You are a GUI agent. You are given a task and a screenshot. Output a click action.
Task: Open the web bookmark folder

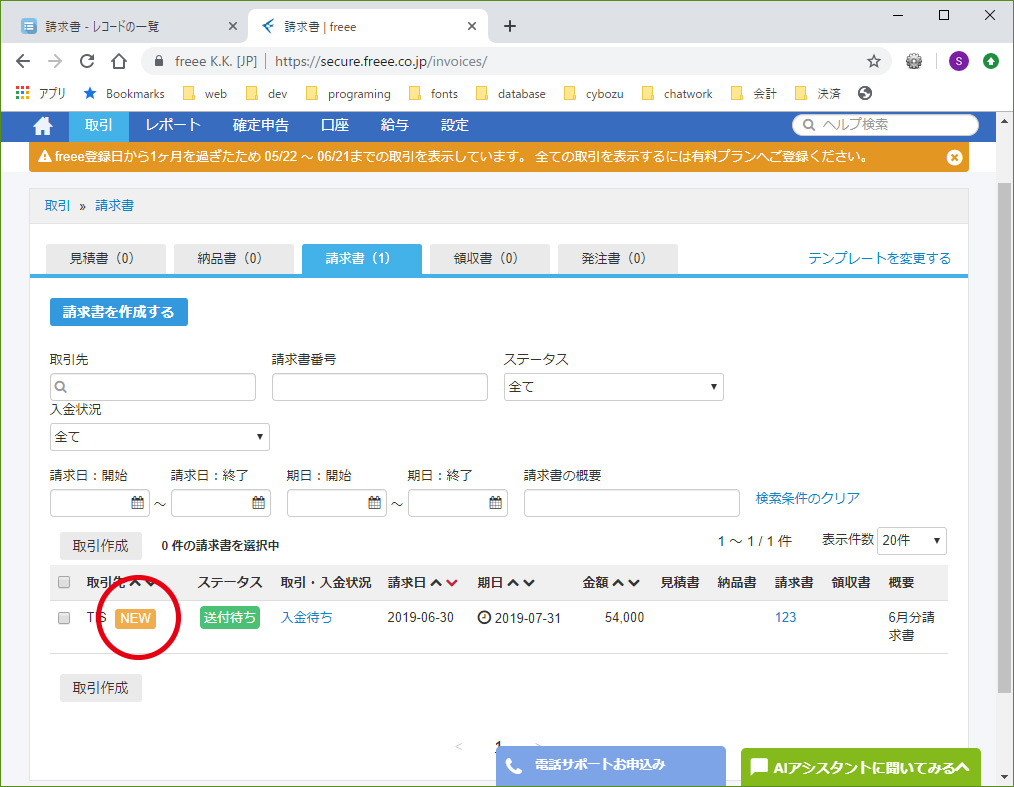click(205, 94)
